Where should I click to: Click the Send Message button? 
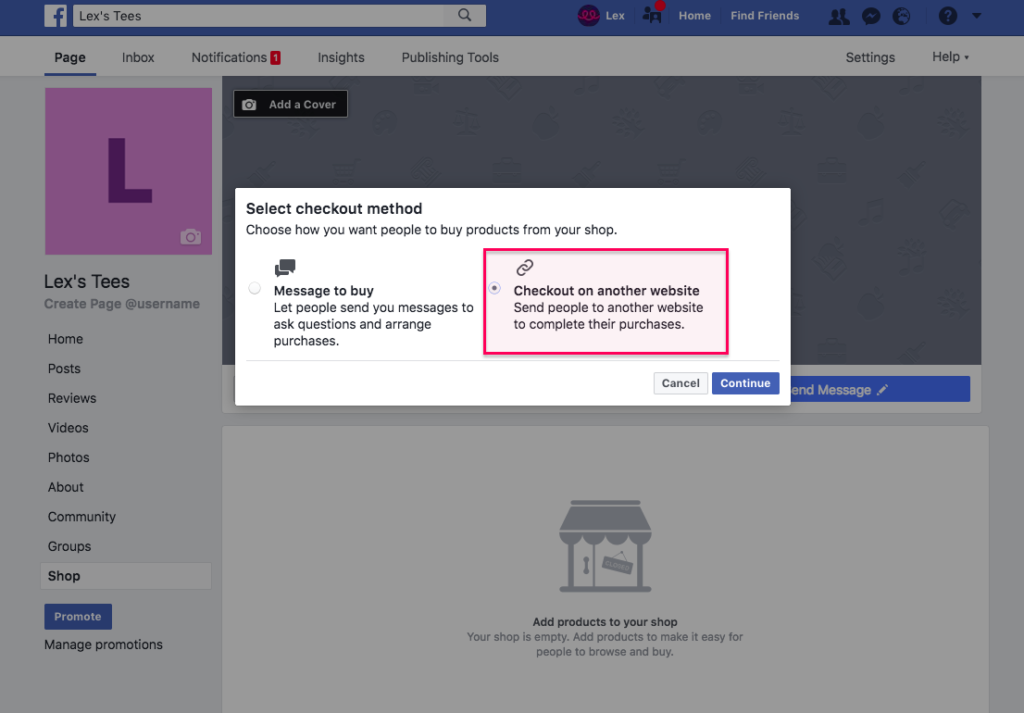(x=880, y=390)
